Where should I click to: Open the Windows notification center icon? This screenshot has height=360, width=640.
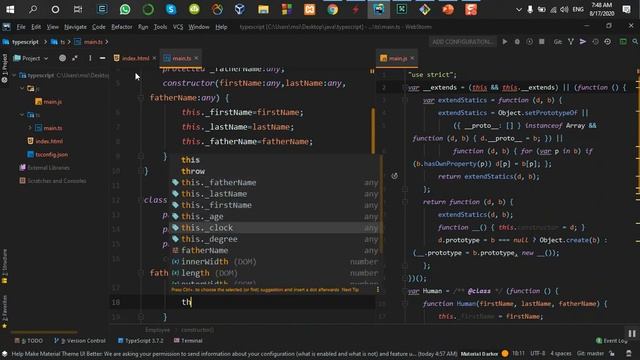click(x=627, y=9)
